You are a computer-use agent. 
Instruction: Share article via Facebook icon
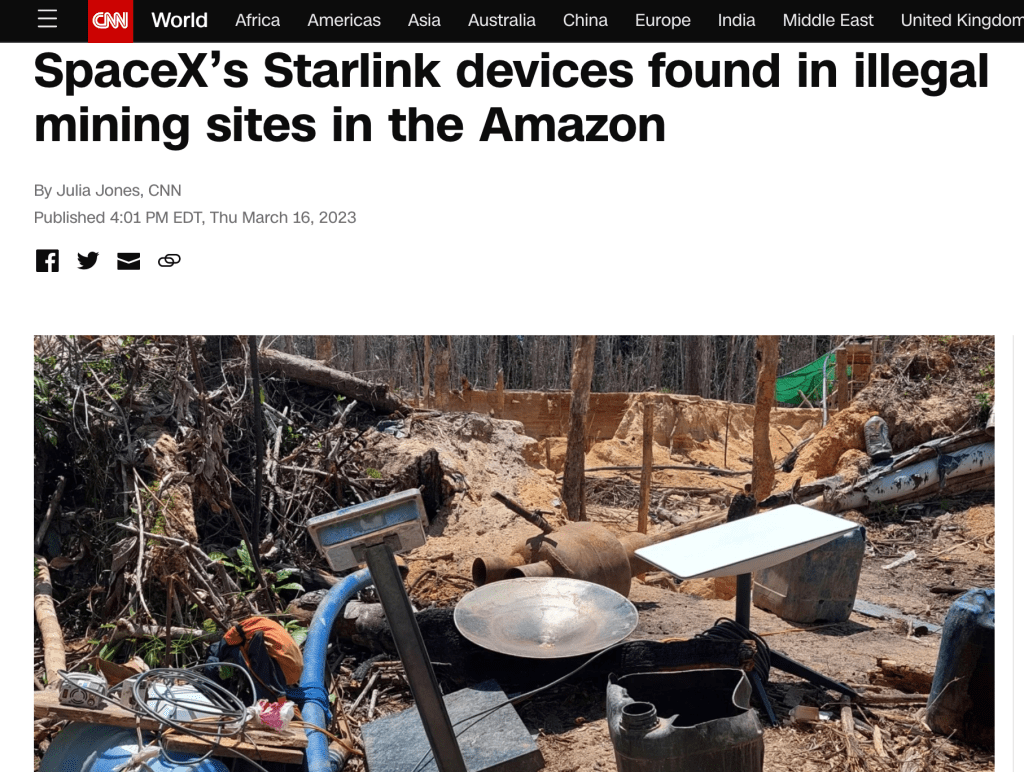pos(47,261)
